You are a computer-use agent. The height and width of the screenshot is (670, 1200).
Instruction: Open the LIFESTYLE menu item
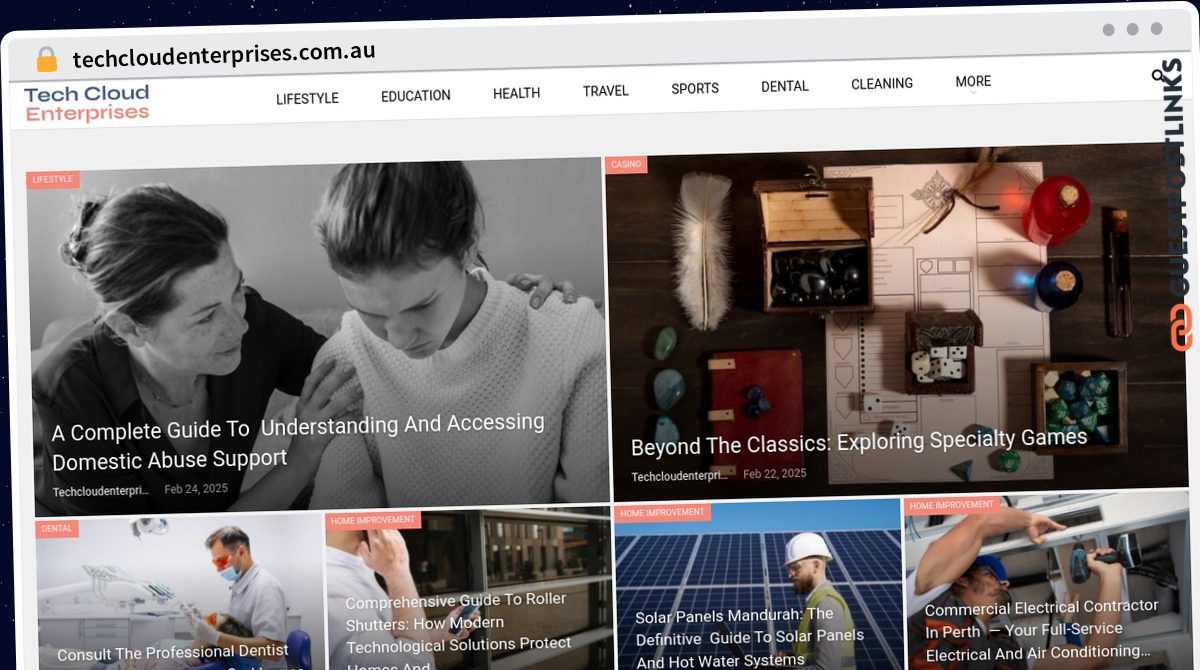[307, 98]
